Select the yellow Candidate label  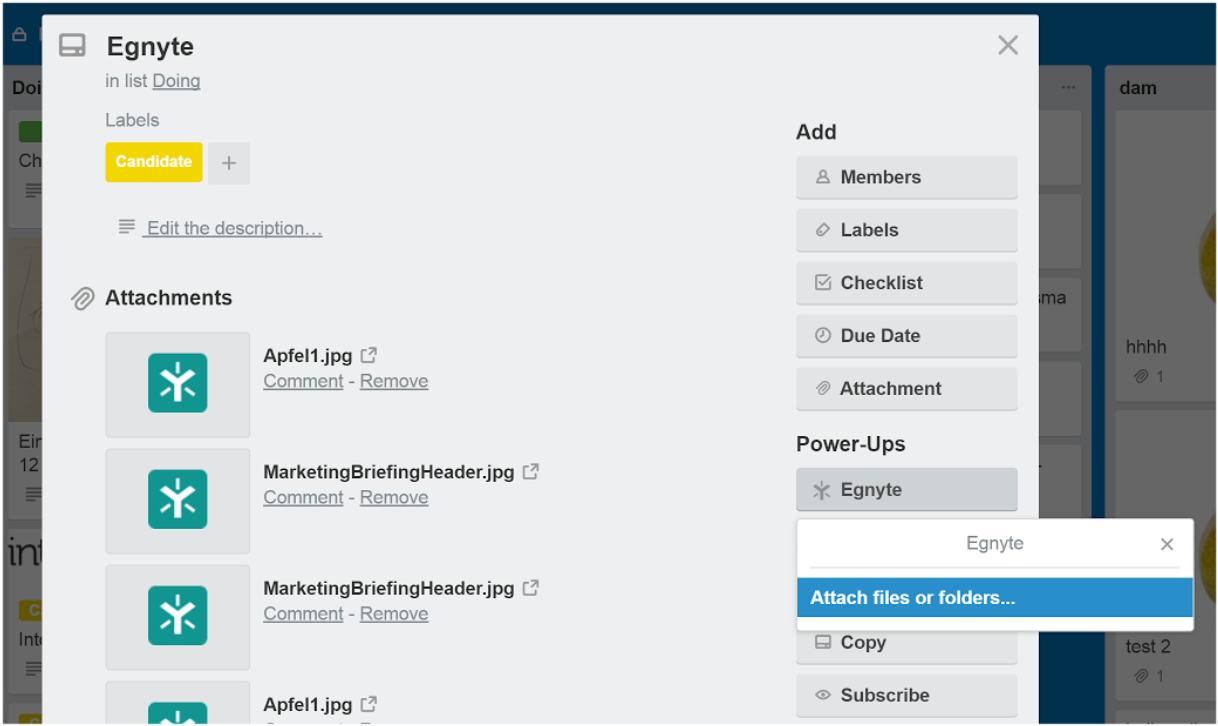click(x=154, y=162)
